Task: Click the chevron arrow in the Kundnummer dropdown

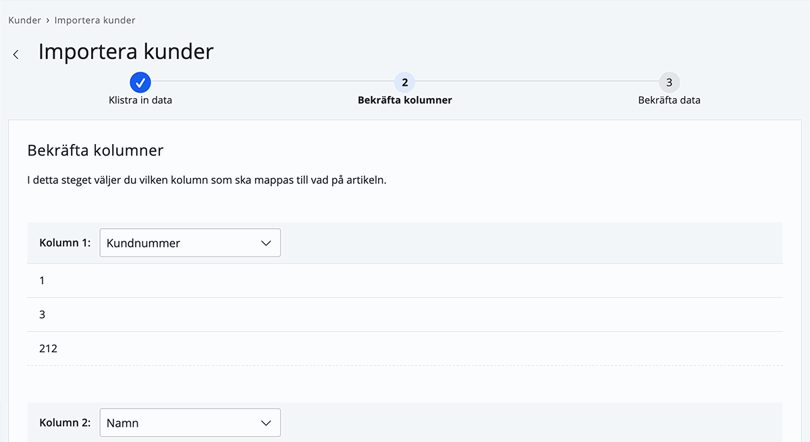Action: click(x=266, y=243)
